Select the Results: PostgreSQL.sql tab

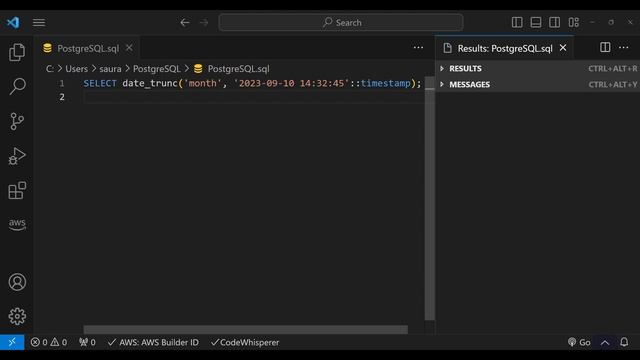505,49
